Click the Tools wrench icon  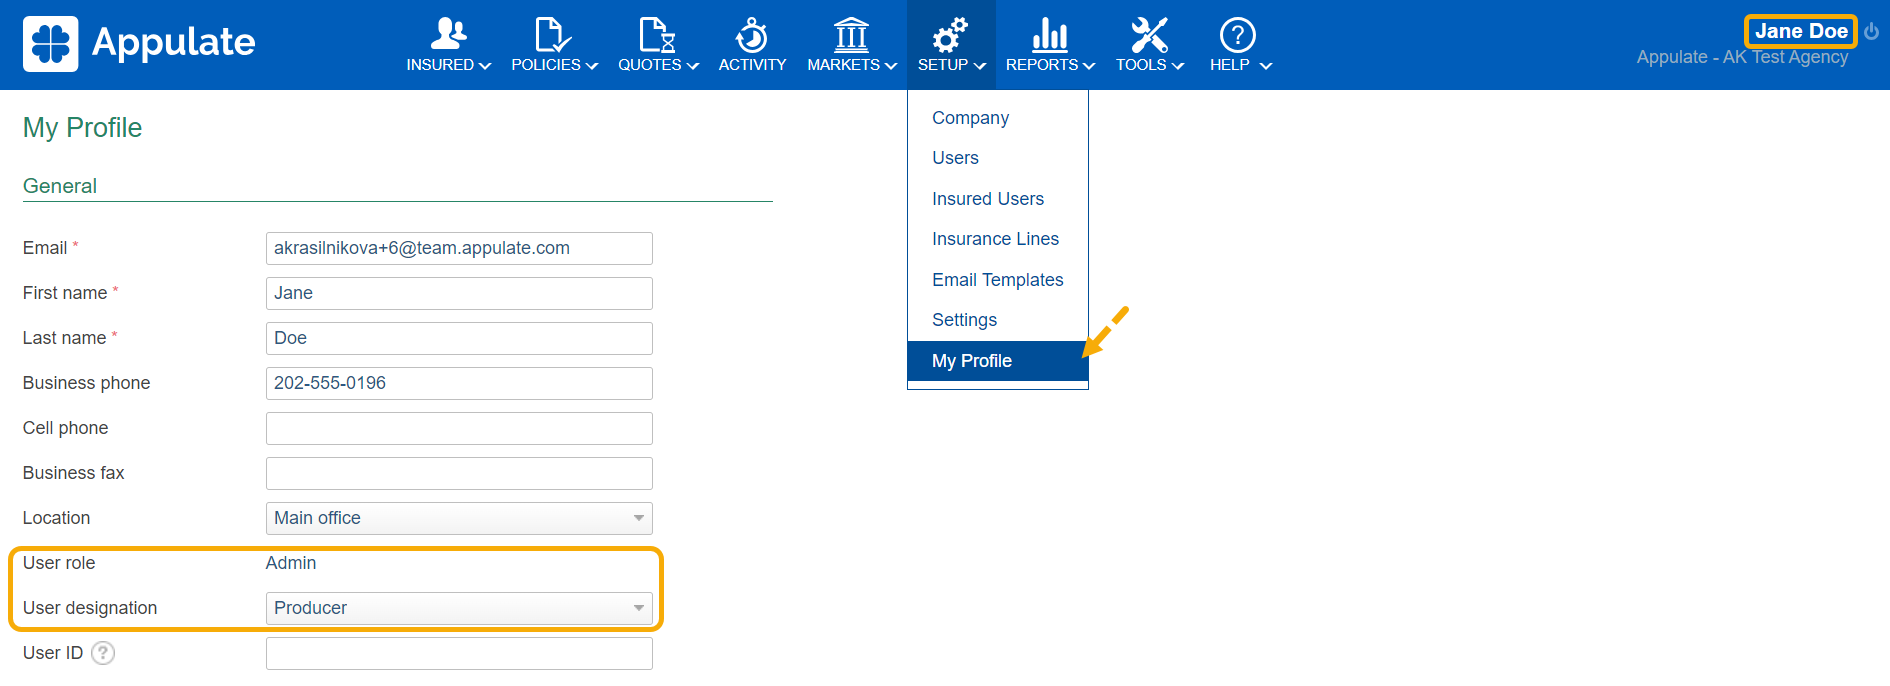[x=1149, y=35]
